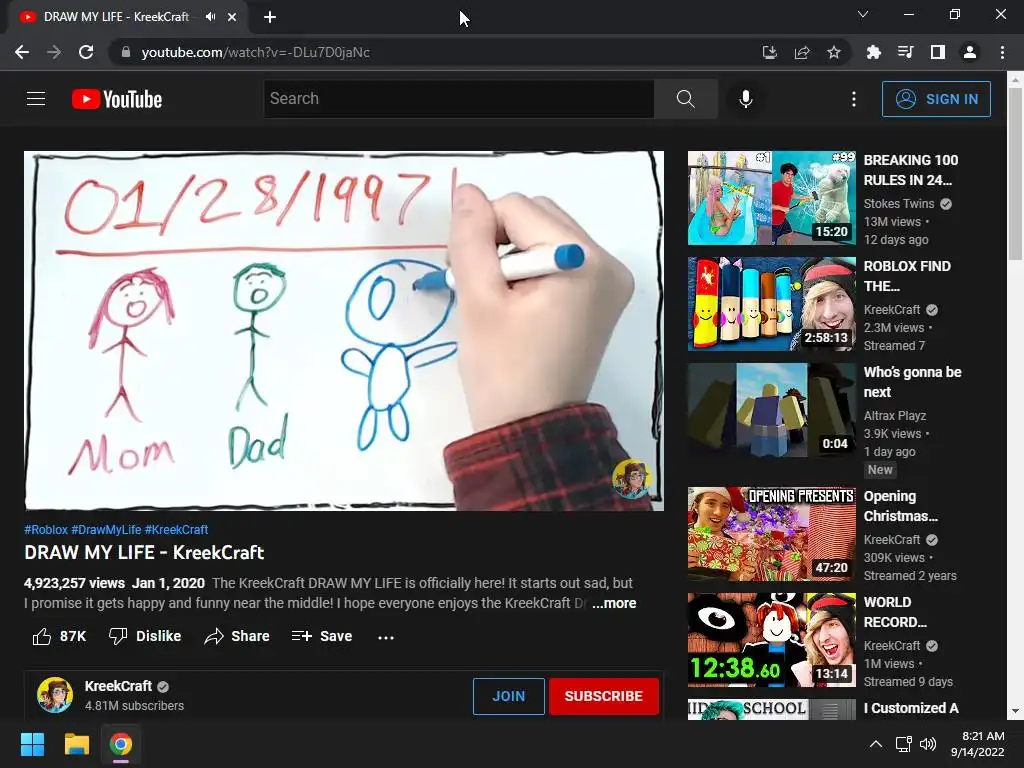
Task: Open the system volume control
Action: click(928, 744)
